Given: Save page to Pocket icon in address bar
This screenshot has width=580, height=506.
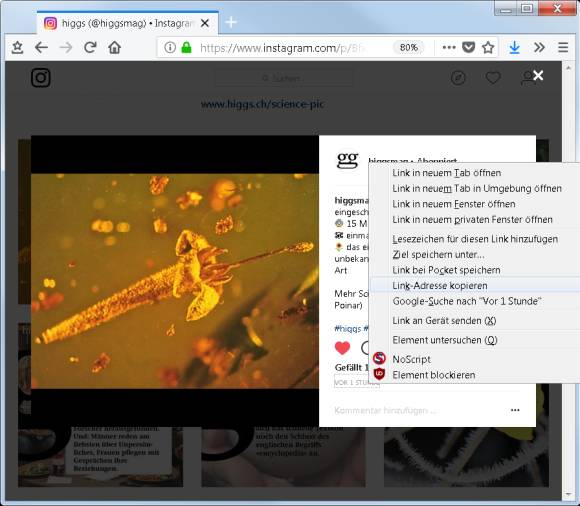Looking at the screenshot, I should (468, 47).
